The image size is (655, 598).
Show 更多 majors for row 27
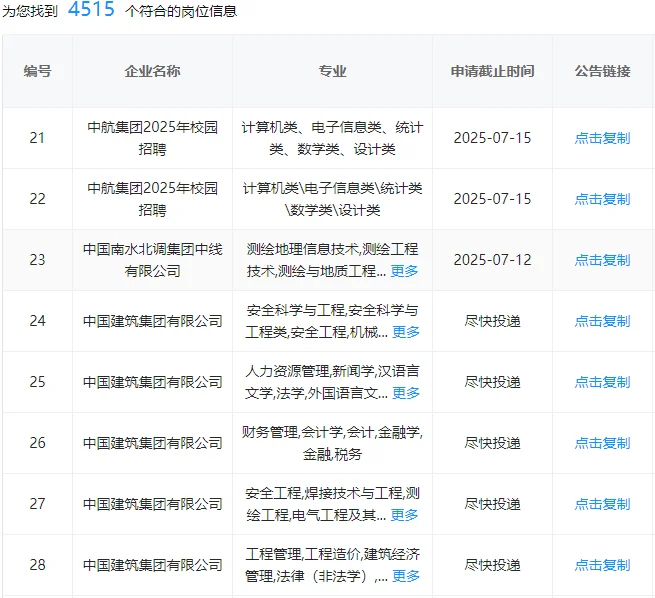click(404, 515)
